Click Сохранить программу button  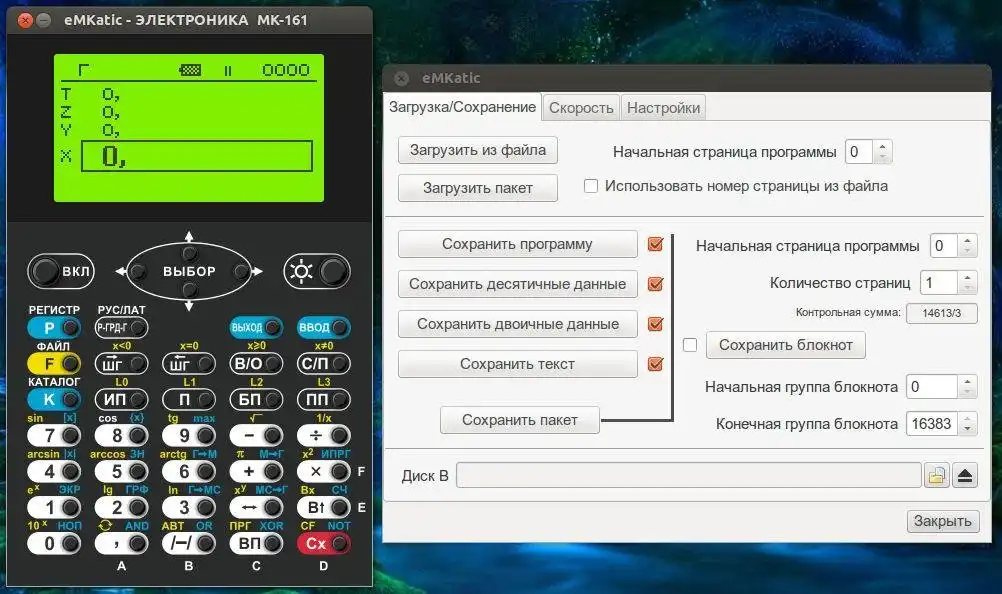[518, 244]
